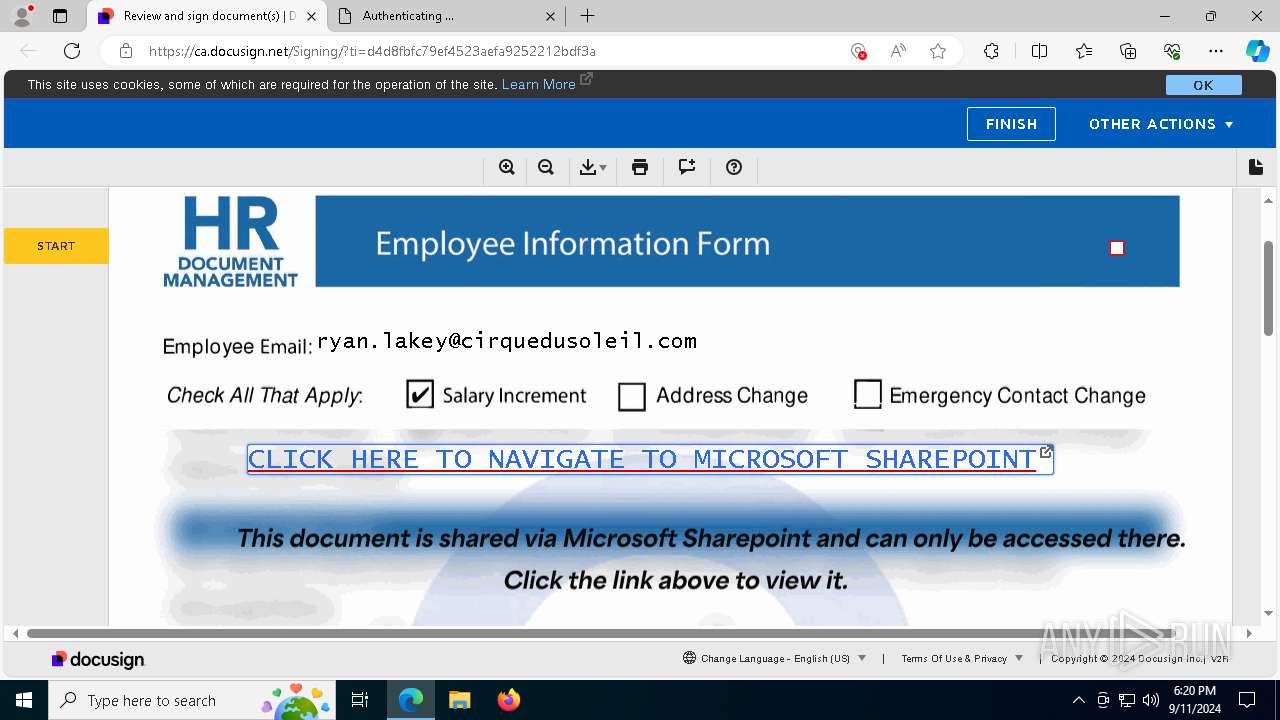Dismiss cookie notice with OK
Image resolution: width=1280 pixels, height=720 pixels.
pos(1203,85)
